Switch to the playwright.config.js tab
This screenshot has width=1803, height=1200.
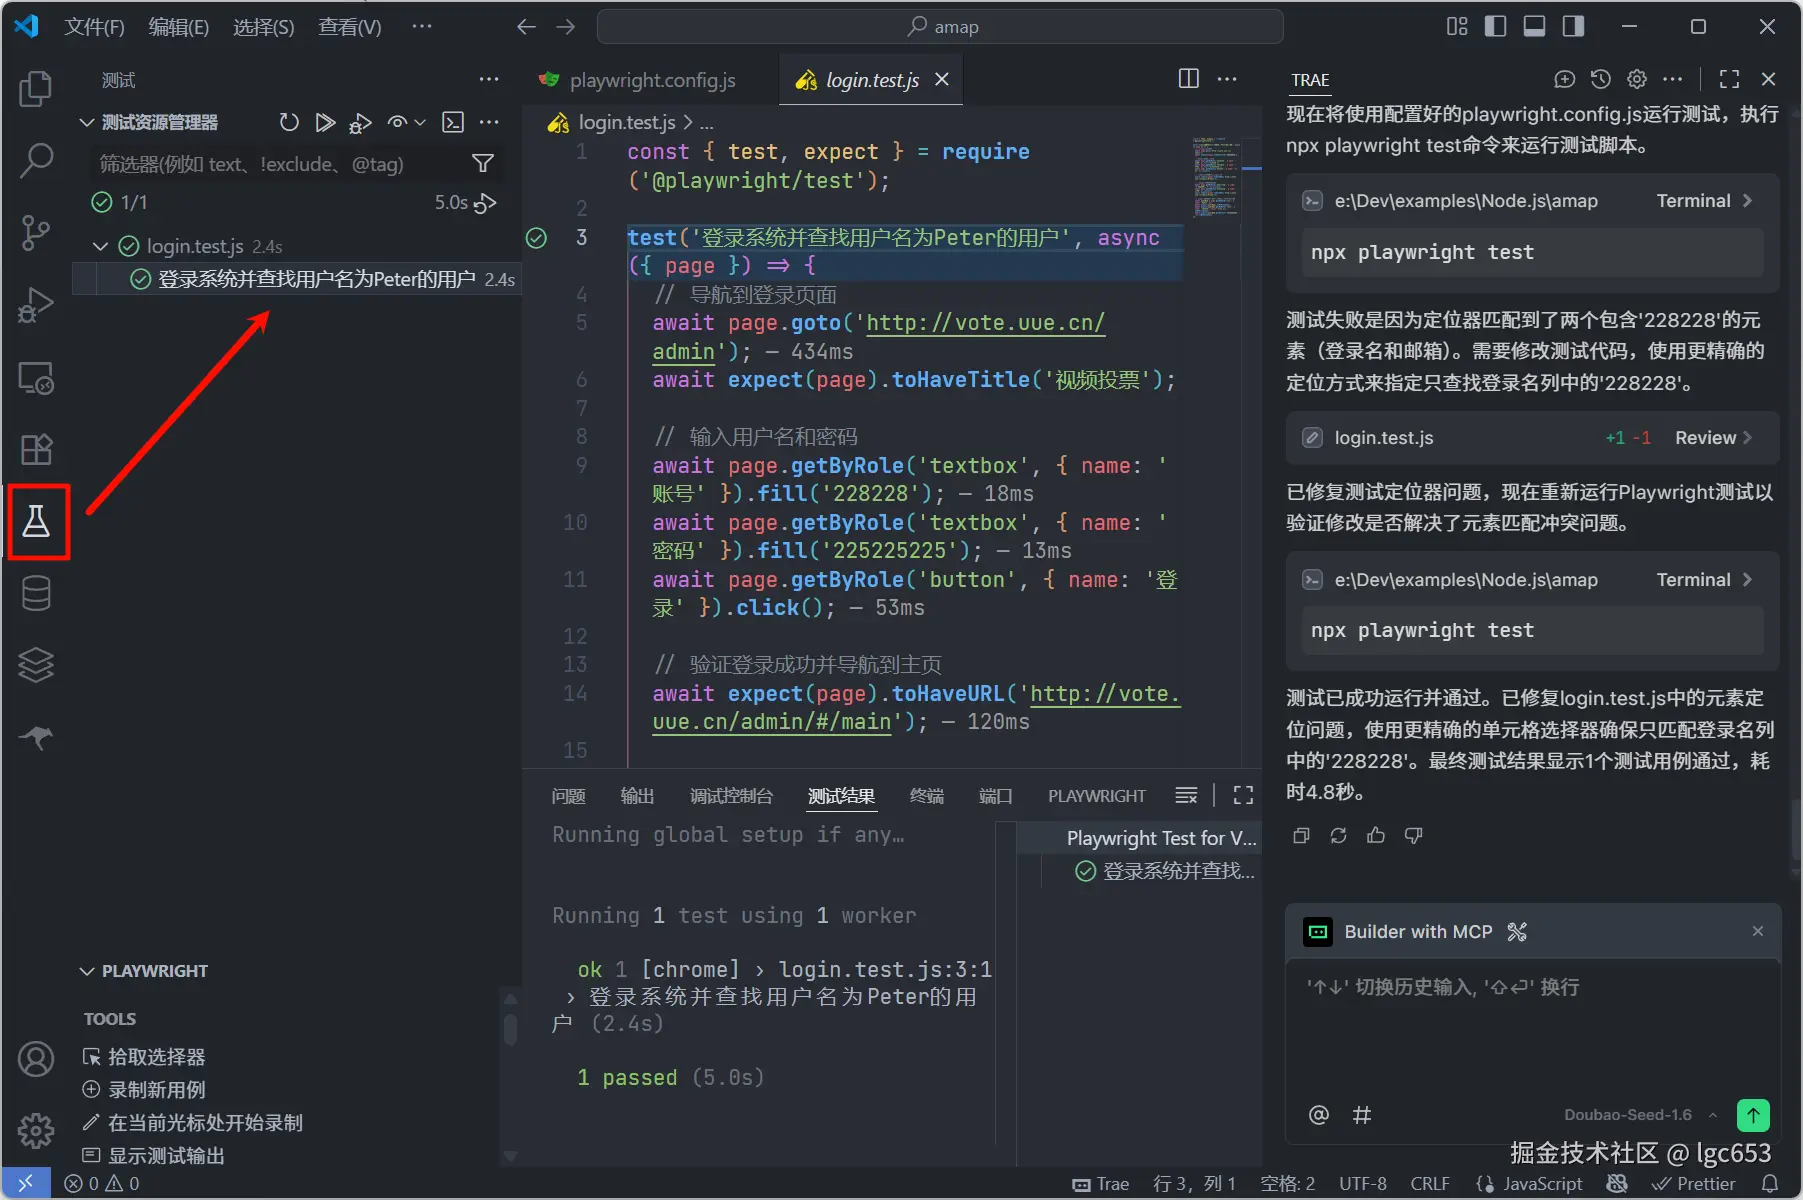click(651, 80)
